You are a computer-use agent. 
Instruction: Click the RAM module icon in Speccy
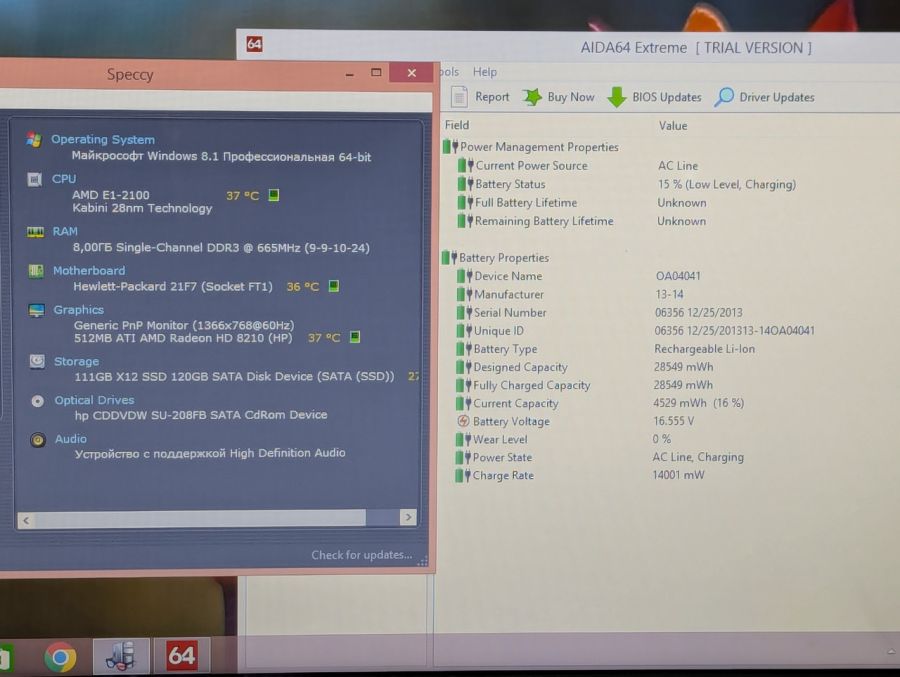(x=36, y=232)
